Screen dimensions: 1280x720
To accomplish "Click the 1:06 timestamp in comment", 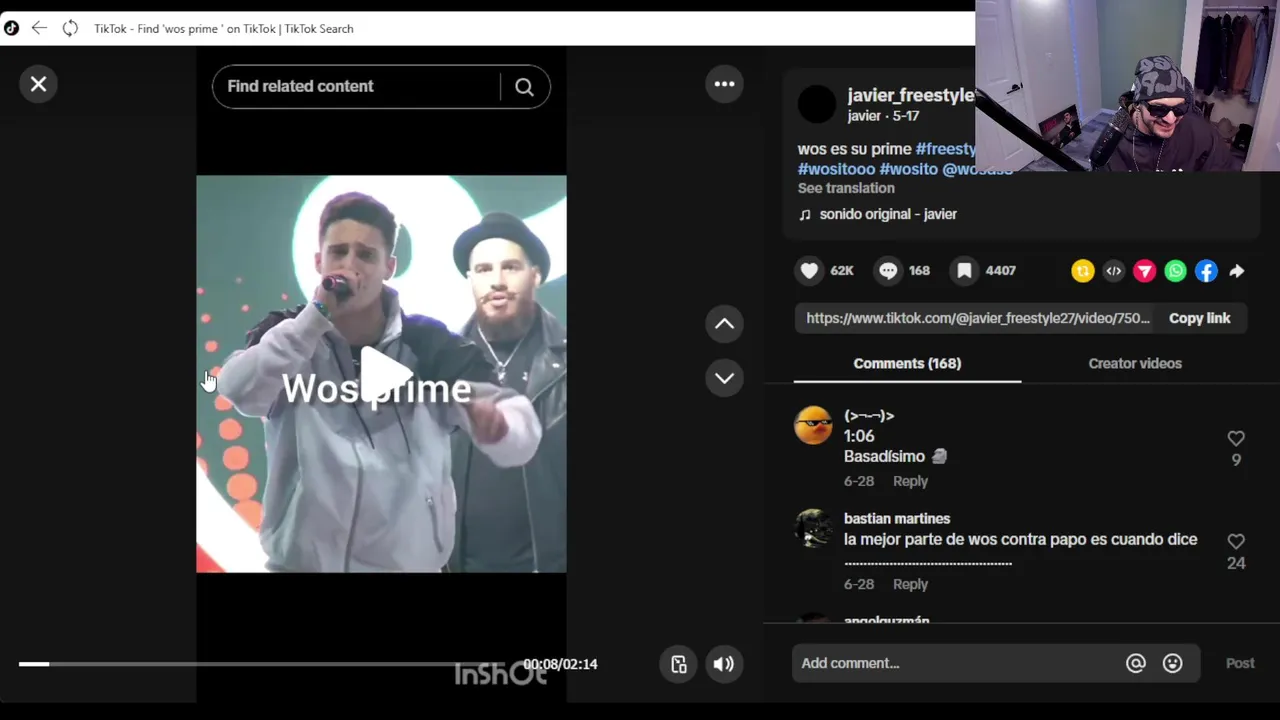I will tap(859, 436).
